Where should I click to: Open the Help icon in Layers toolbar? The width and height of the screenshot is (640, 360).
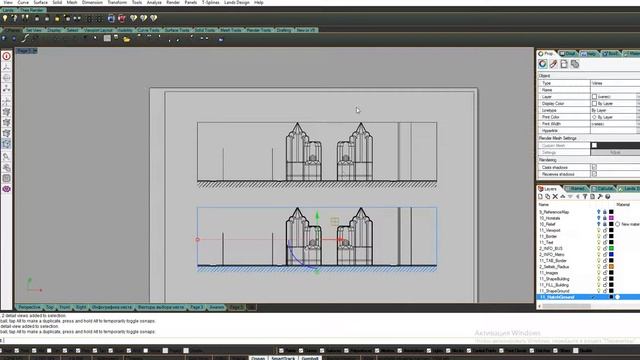tap(608, 197)
